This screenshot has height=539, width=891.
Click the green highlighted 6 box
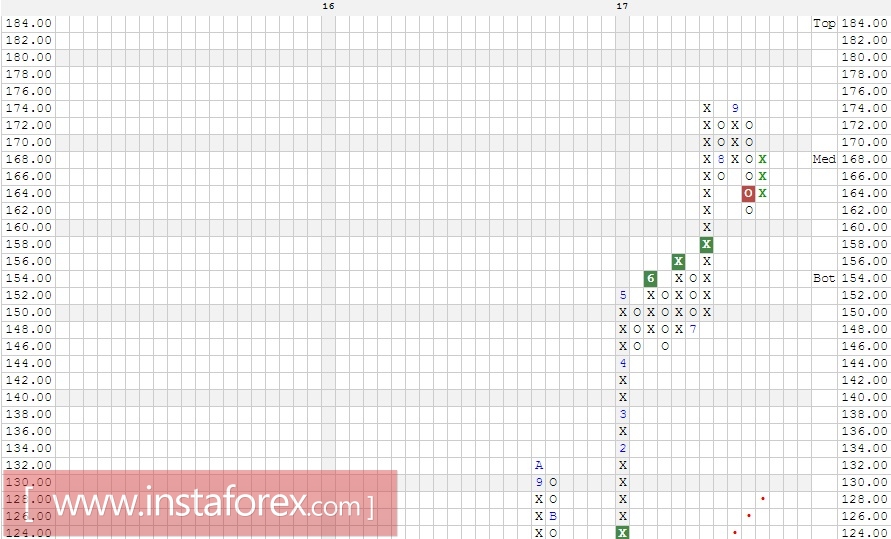[x=651, y=278]
